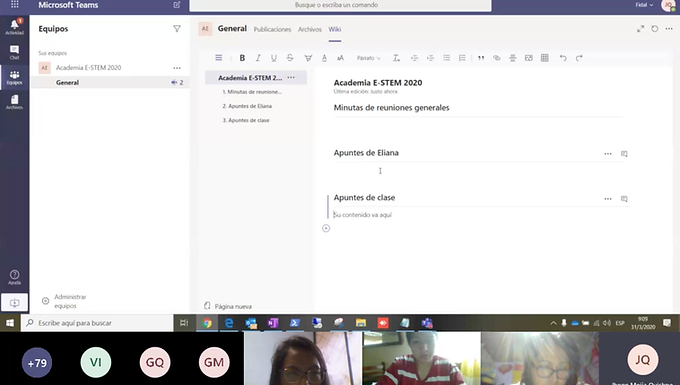
Task: Insert a bulleted list
Action: (x=446, y=58)
